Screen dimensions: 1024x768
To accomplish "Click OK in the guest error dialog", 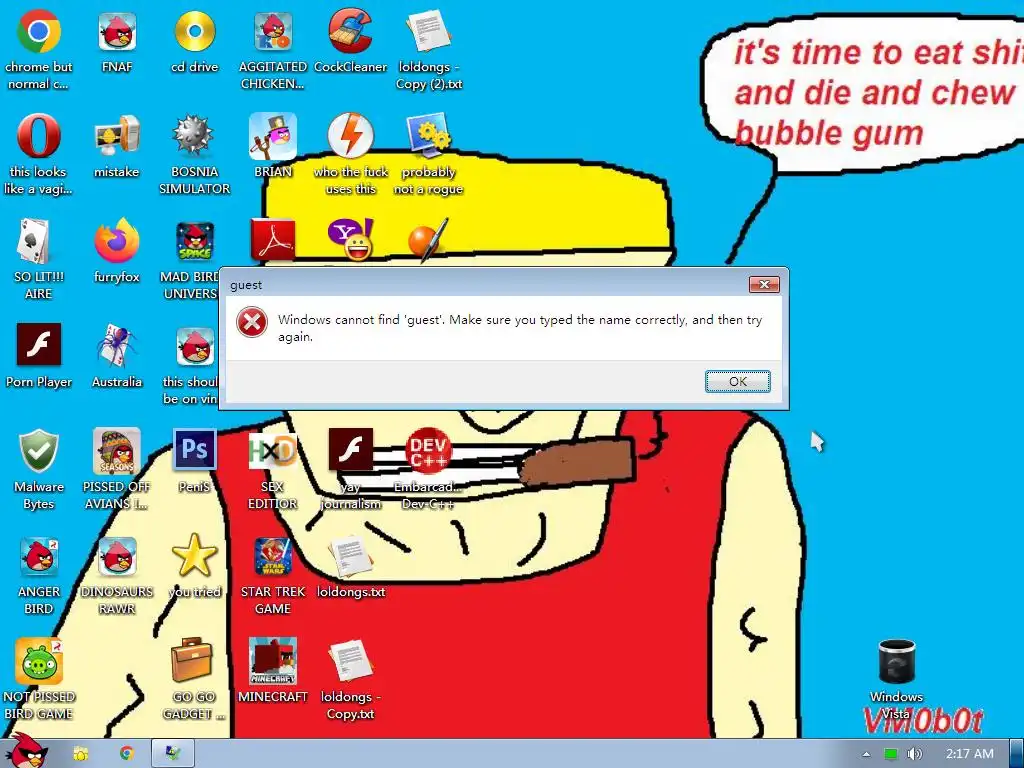I will (737, 381).
